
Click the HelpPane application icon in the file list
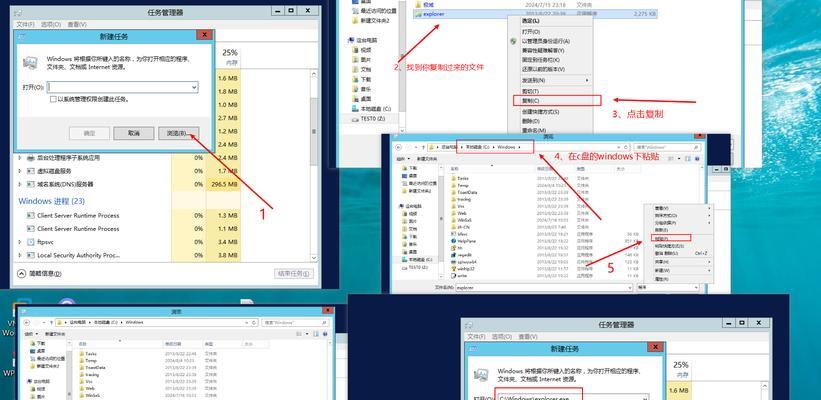453,241
